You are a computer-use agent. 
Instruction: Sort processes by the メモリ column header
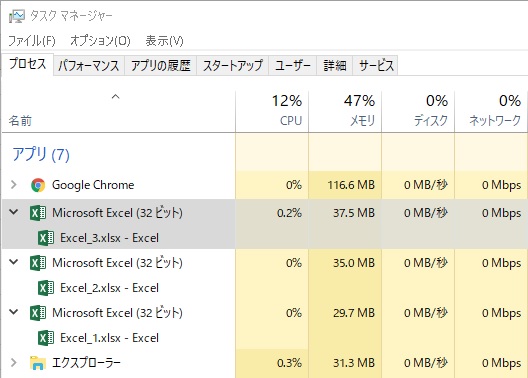point(345,111)
